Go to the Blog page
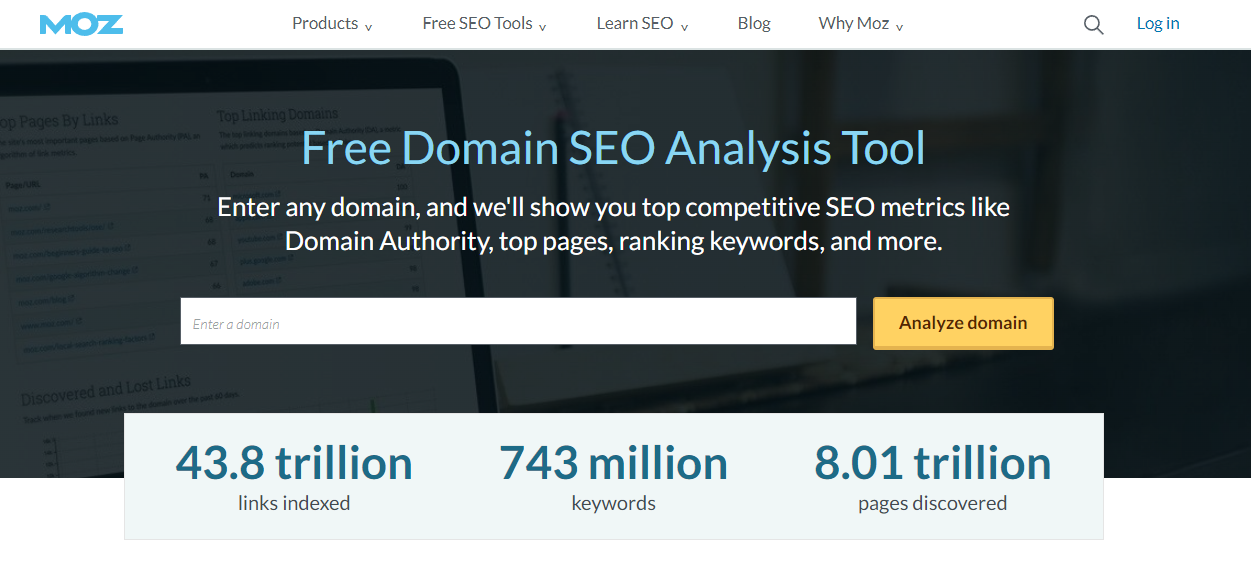 tap(754, 24)
